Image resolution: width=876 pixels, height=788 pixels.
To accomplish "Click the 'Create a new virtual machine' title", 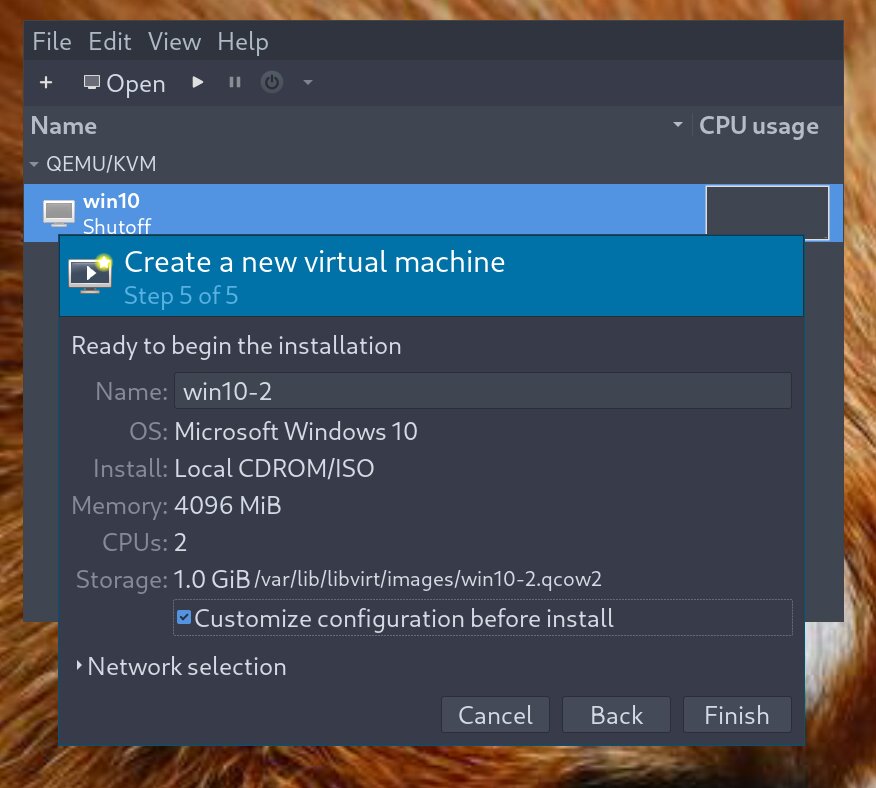I will point(315,262).
